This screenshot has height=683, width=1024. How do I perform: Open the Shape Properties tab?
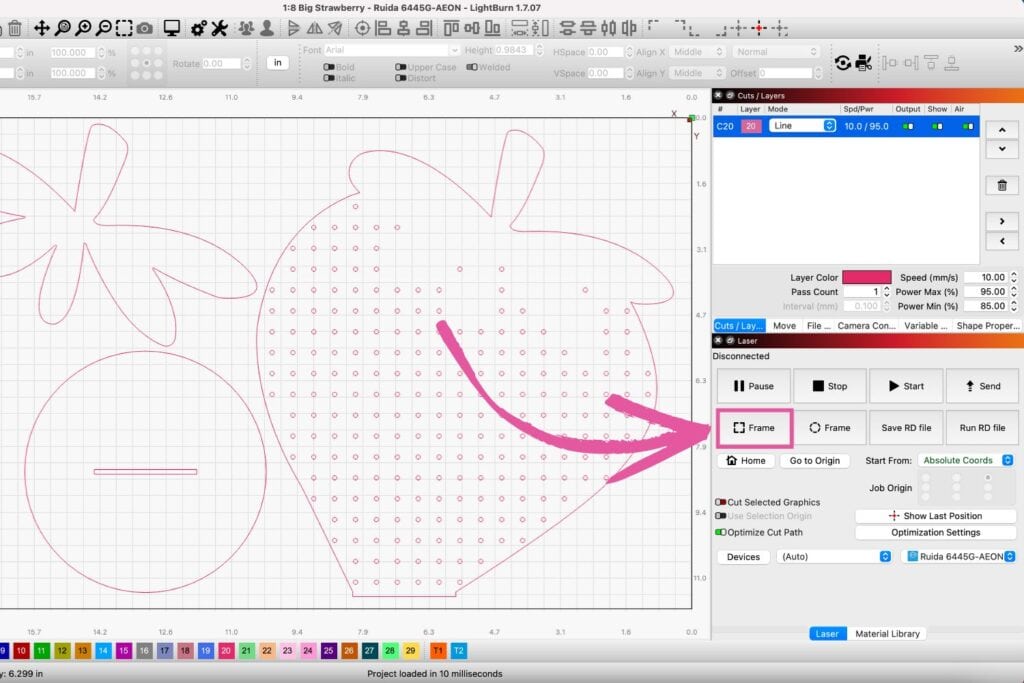coord(987,325)
